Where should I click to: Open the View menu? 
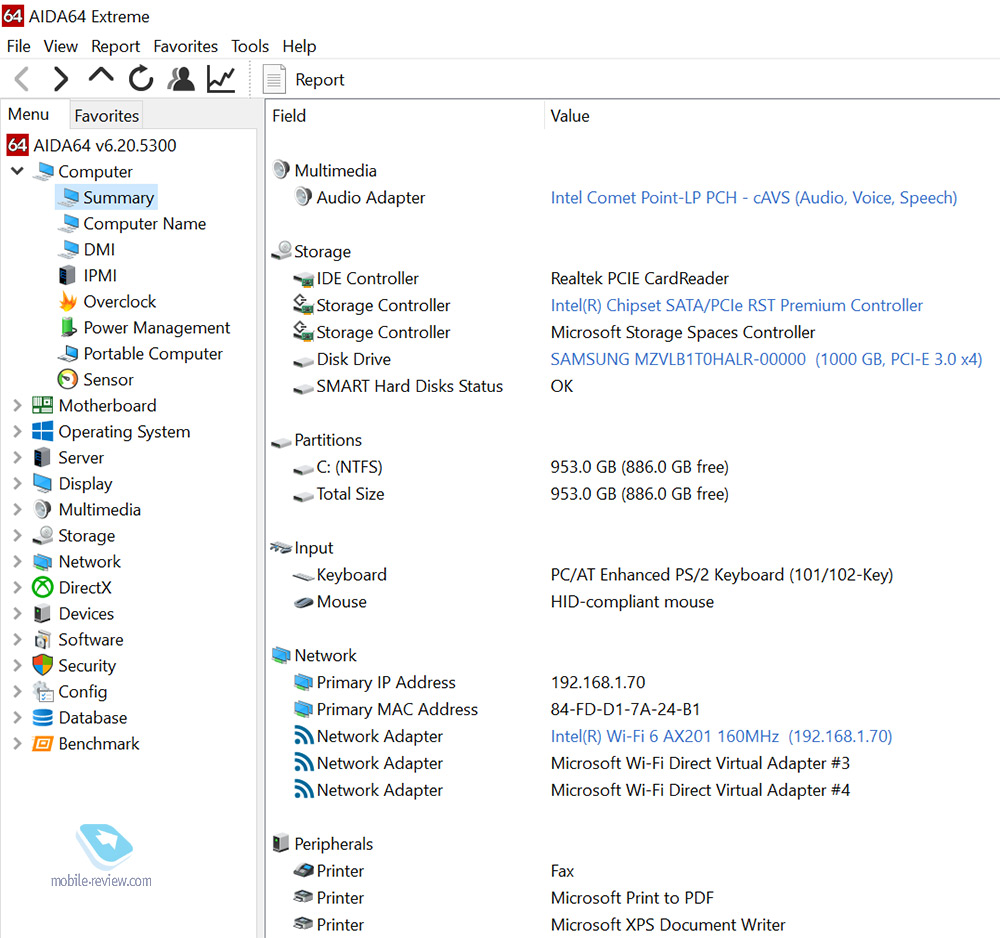61,47
